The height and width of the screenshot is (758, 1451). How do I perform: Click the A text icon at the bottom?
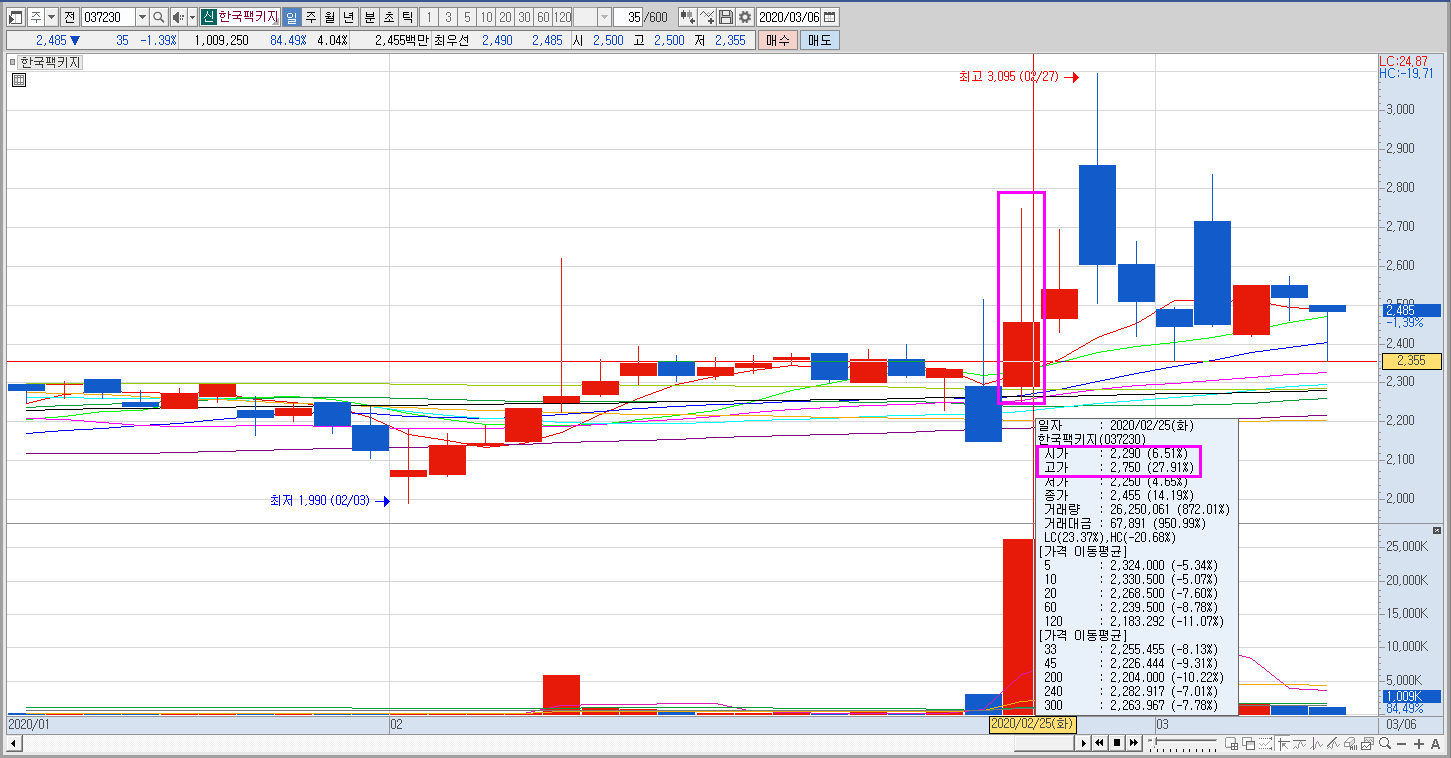1435,744
